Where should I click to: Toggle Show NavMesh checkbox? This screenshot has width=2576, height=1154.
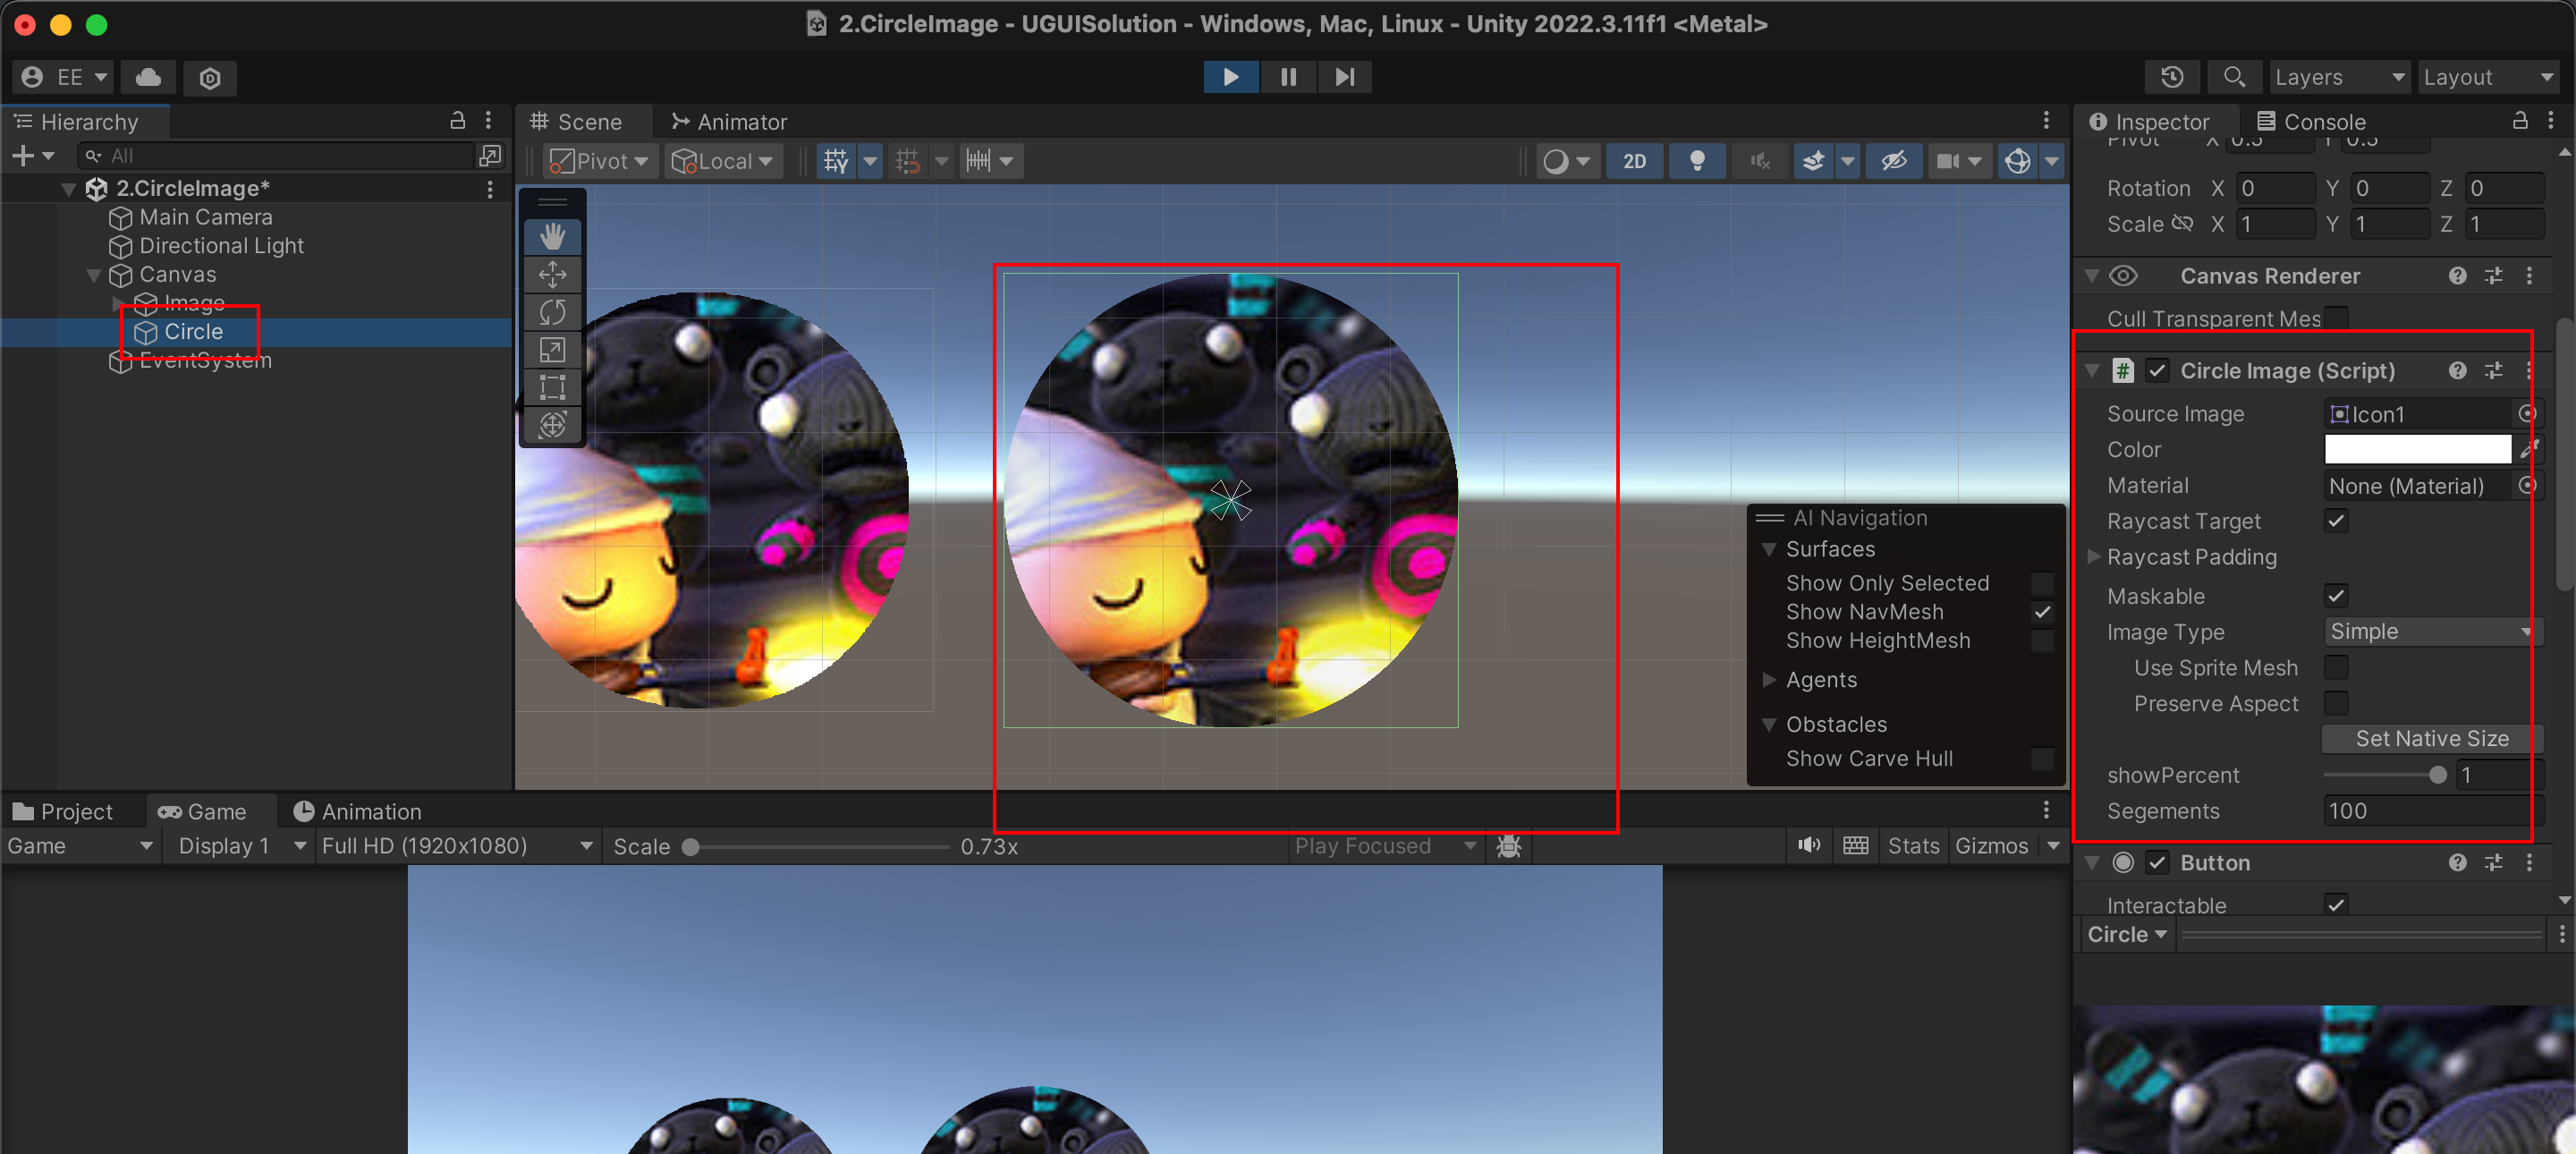click(2042, 612)
